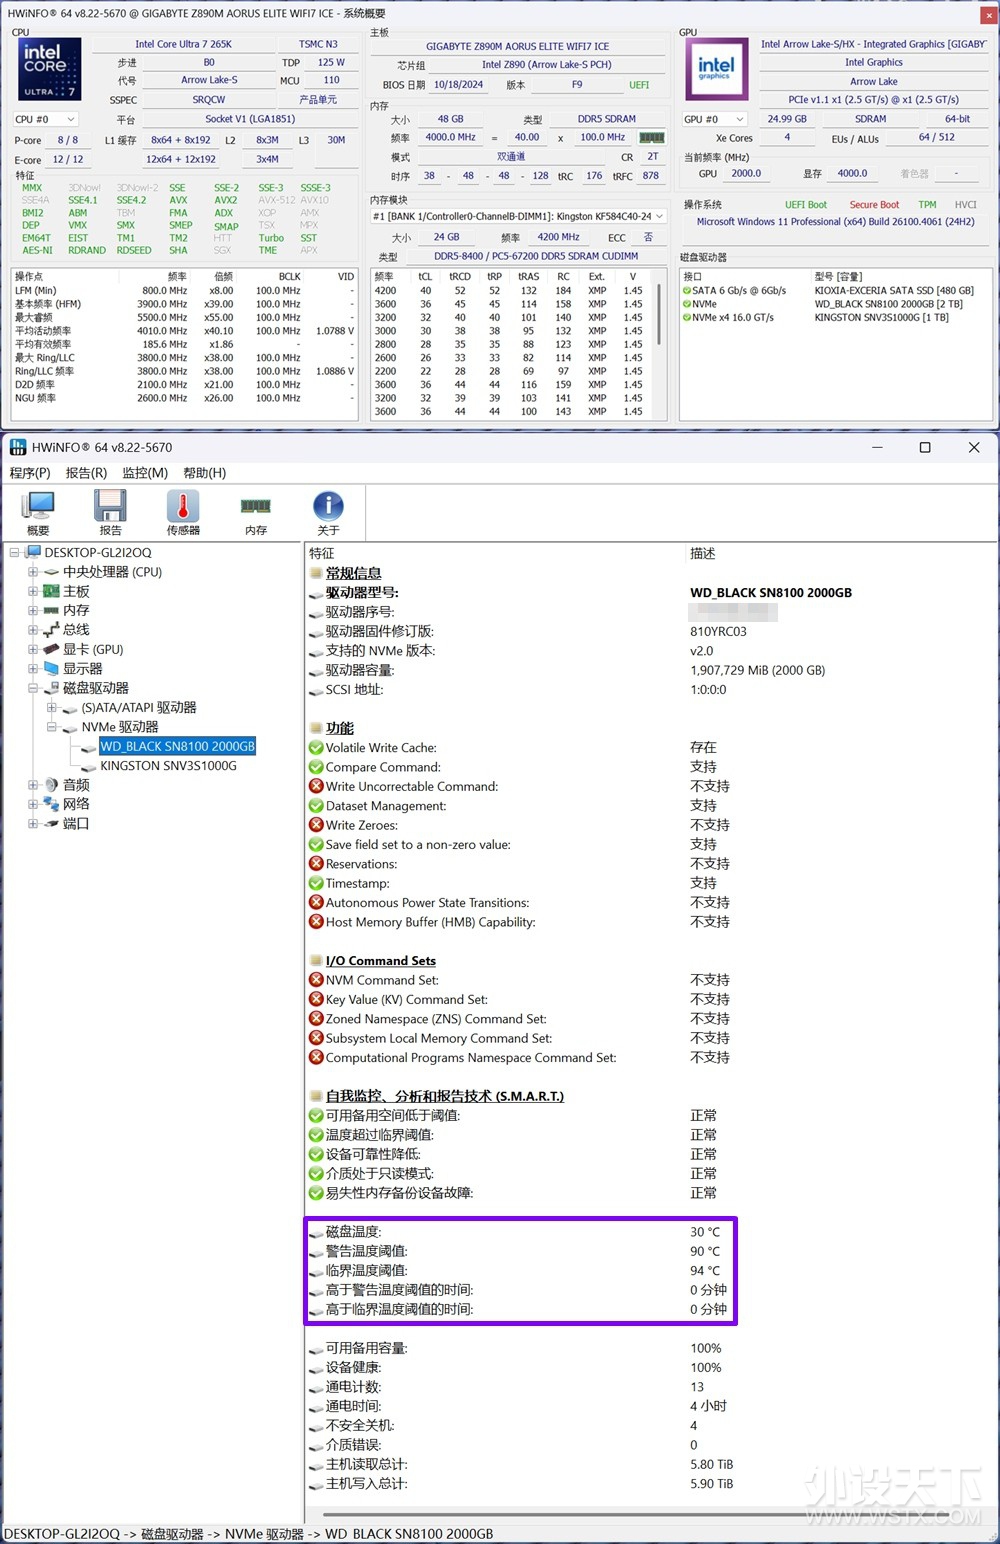The height and width of the screenshot is (1544, 1000).
Task: Expand the 总线 tree node
Action: click(33, 630)
